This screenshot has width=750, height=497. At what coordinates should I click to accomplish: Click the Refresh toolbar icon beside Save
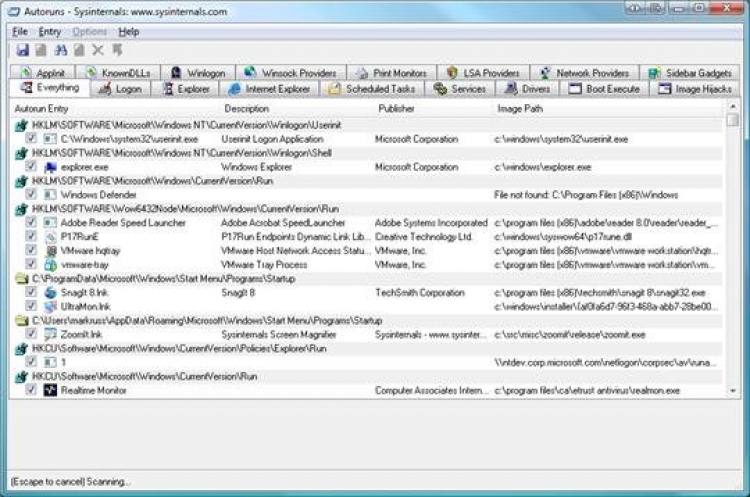[x=41, y=50]
